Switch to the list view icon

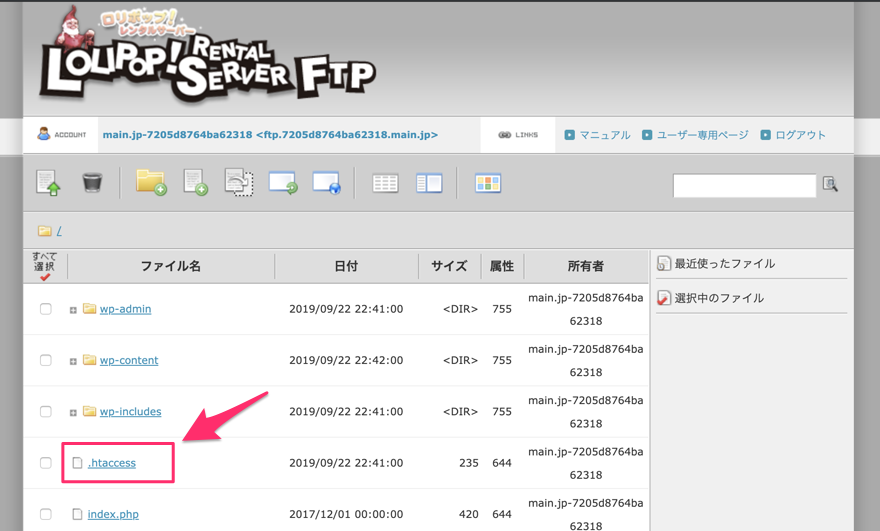(385, 184)
